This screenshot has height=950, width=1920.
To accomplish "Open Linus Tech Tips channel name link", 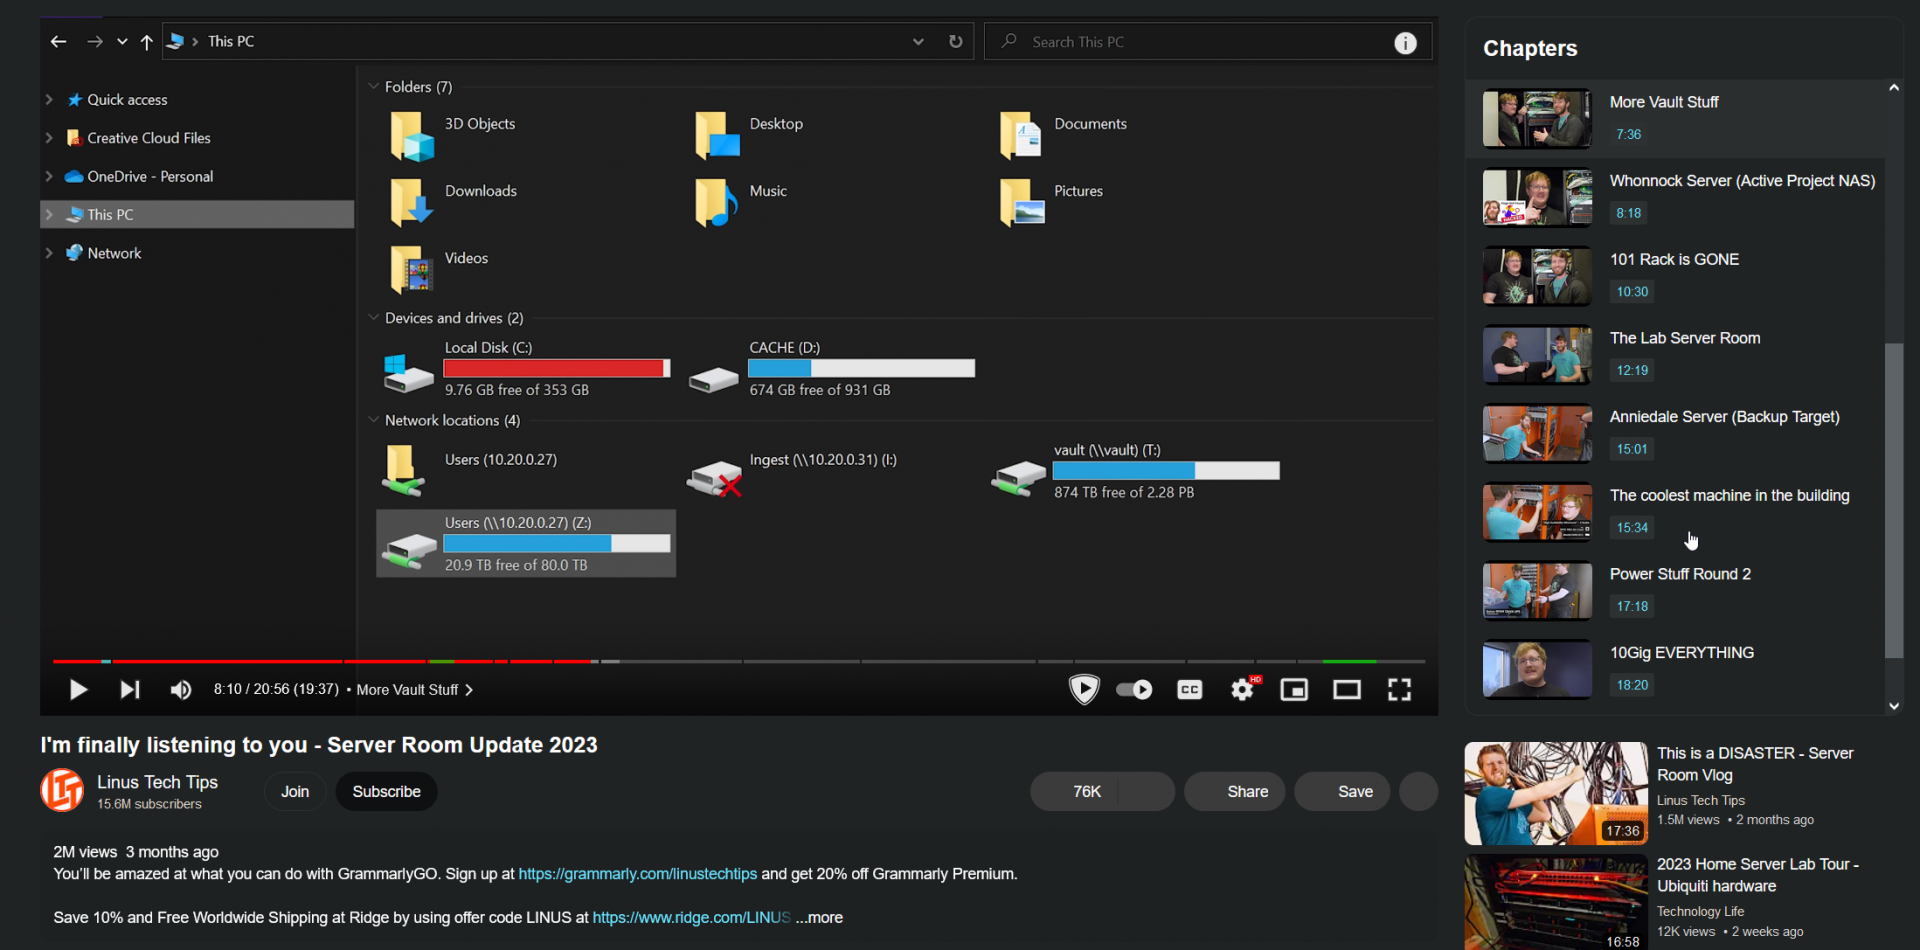I will [x=157, y=782].
